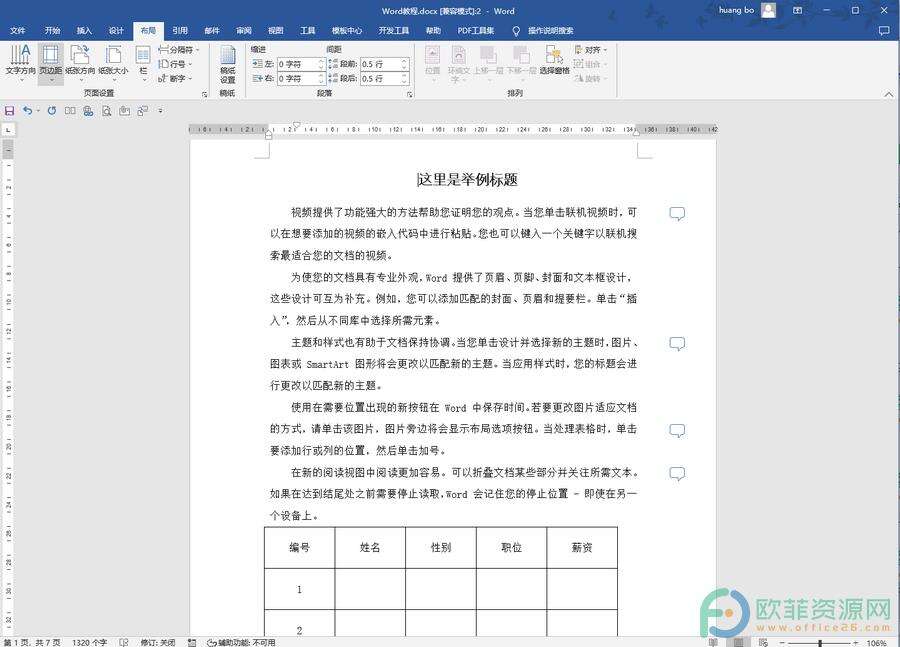
Task: Click the comment icon beside the first paragraph
Action: [x=677, y=214]
